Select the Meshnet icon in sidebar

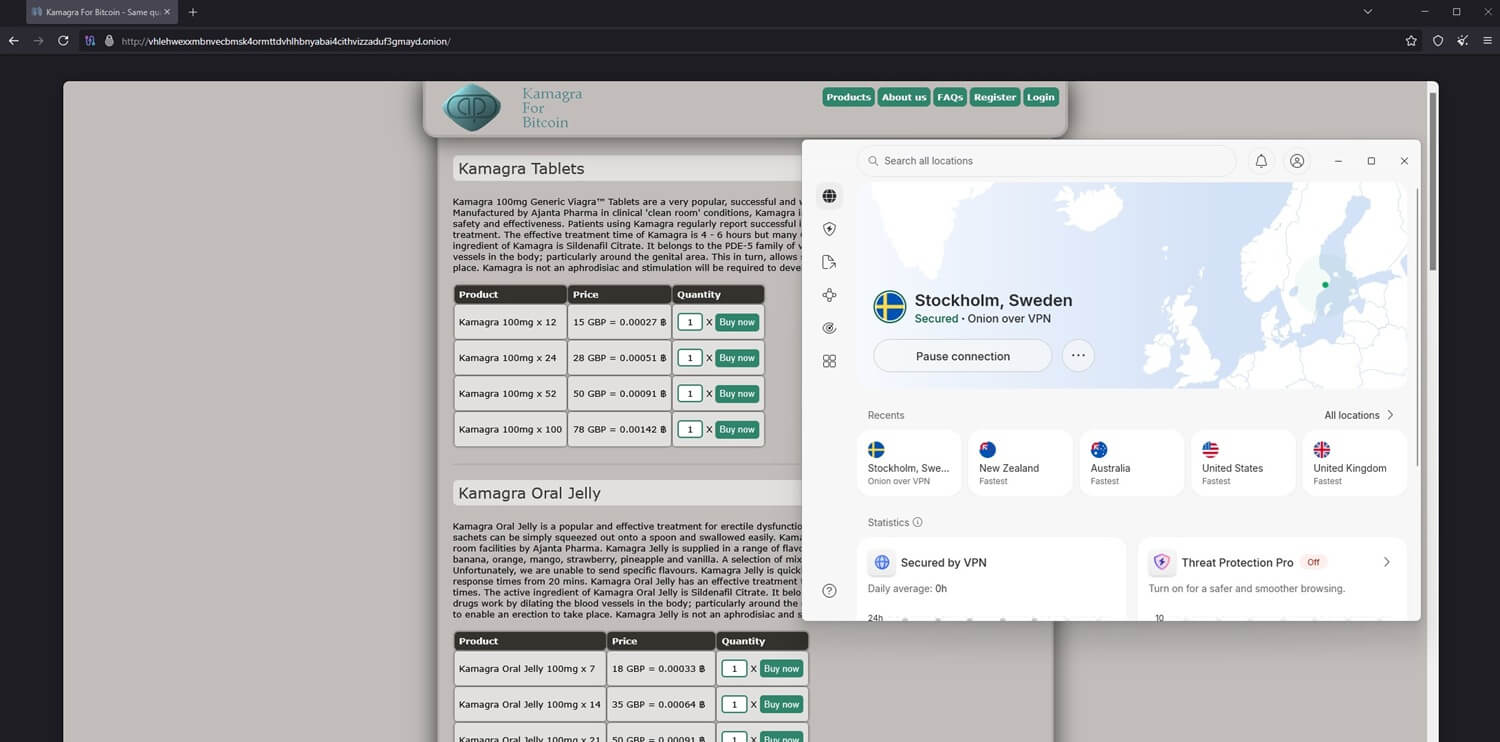pyautogui.click(x=829, y=294)
